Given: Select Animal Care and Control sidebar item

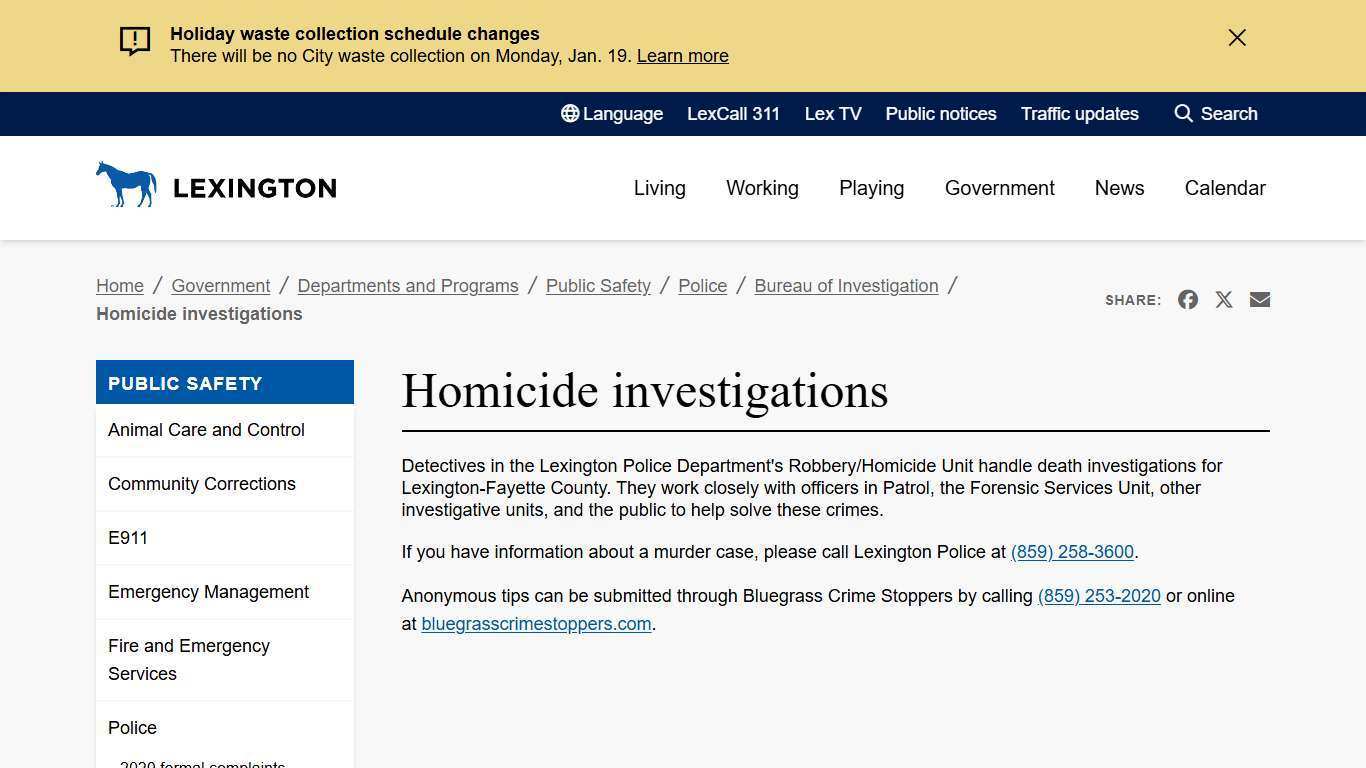Looking at the screenshot, I should click(x=206, y=430).
